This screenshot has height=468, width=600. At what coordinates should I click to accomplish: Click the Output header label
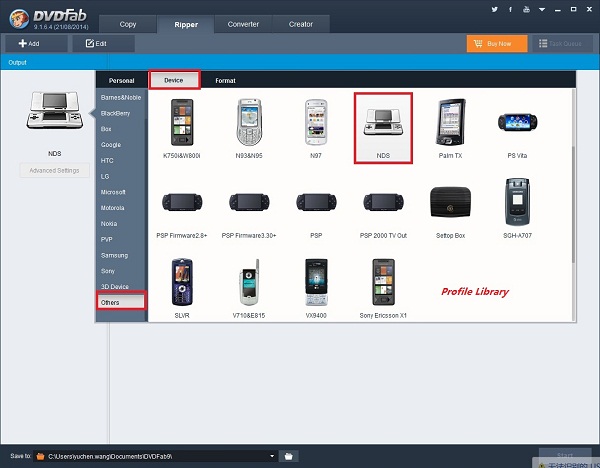pyautogui.click(x=17, y=62)
